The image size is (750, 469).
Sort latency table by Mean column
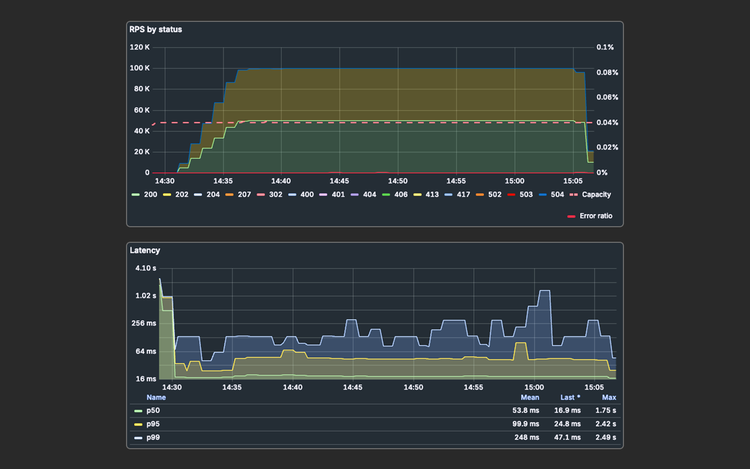(x=530, y=397)
